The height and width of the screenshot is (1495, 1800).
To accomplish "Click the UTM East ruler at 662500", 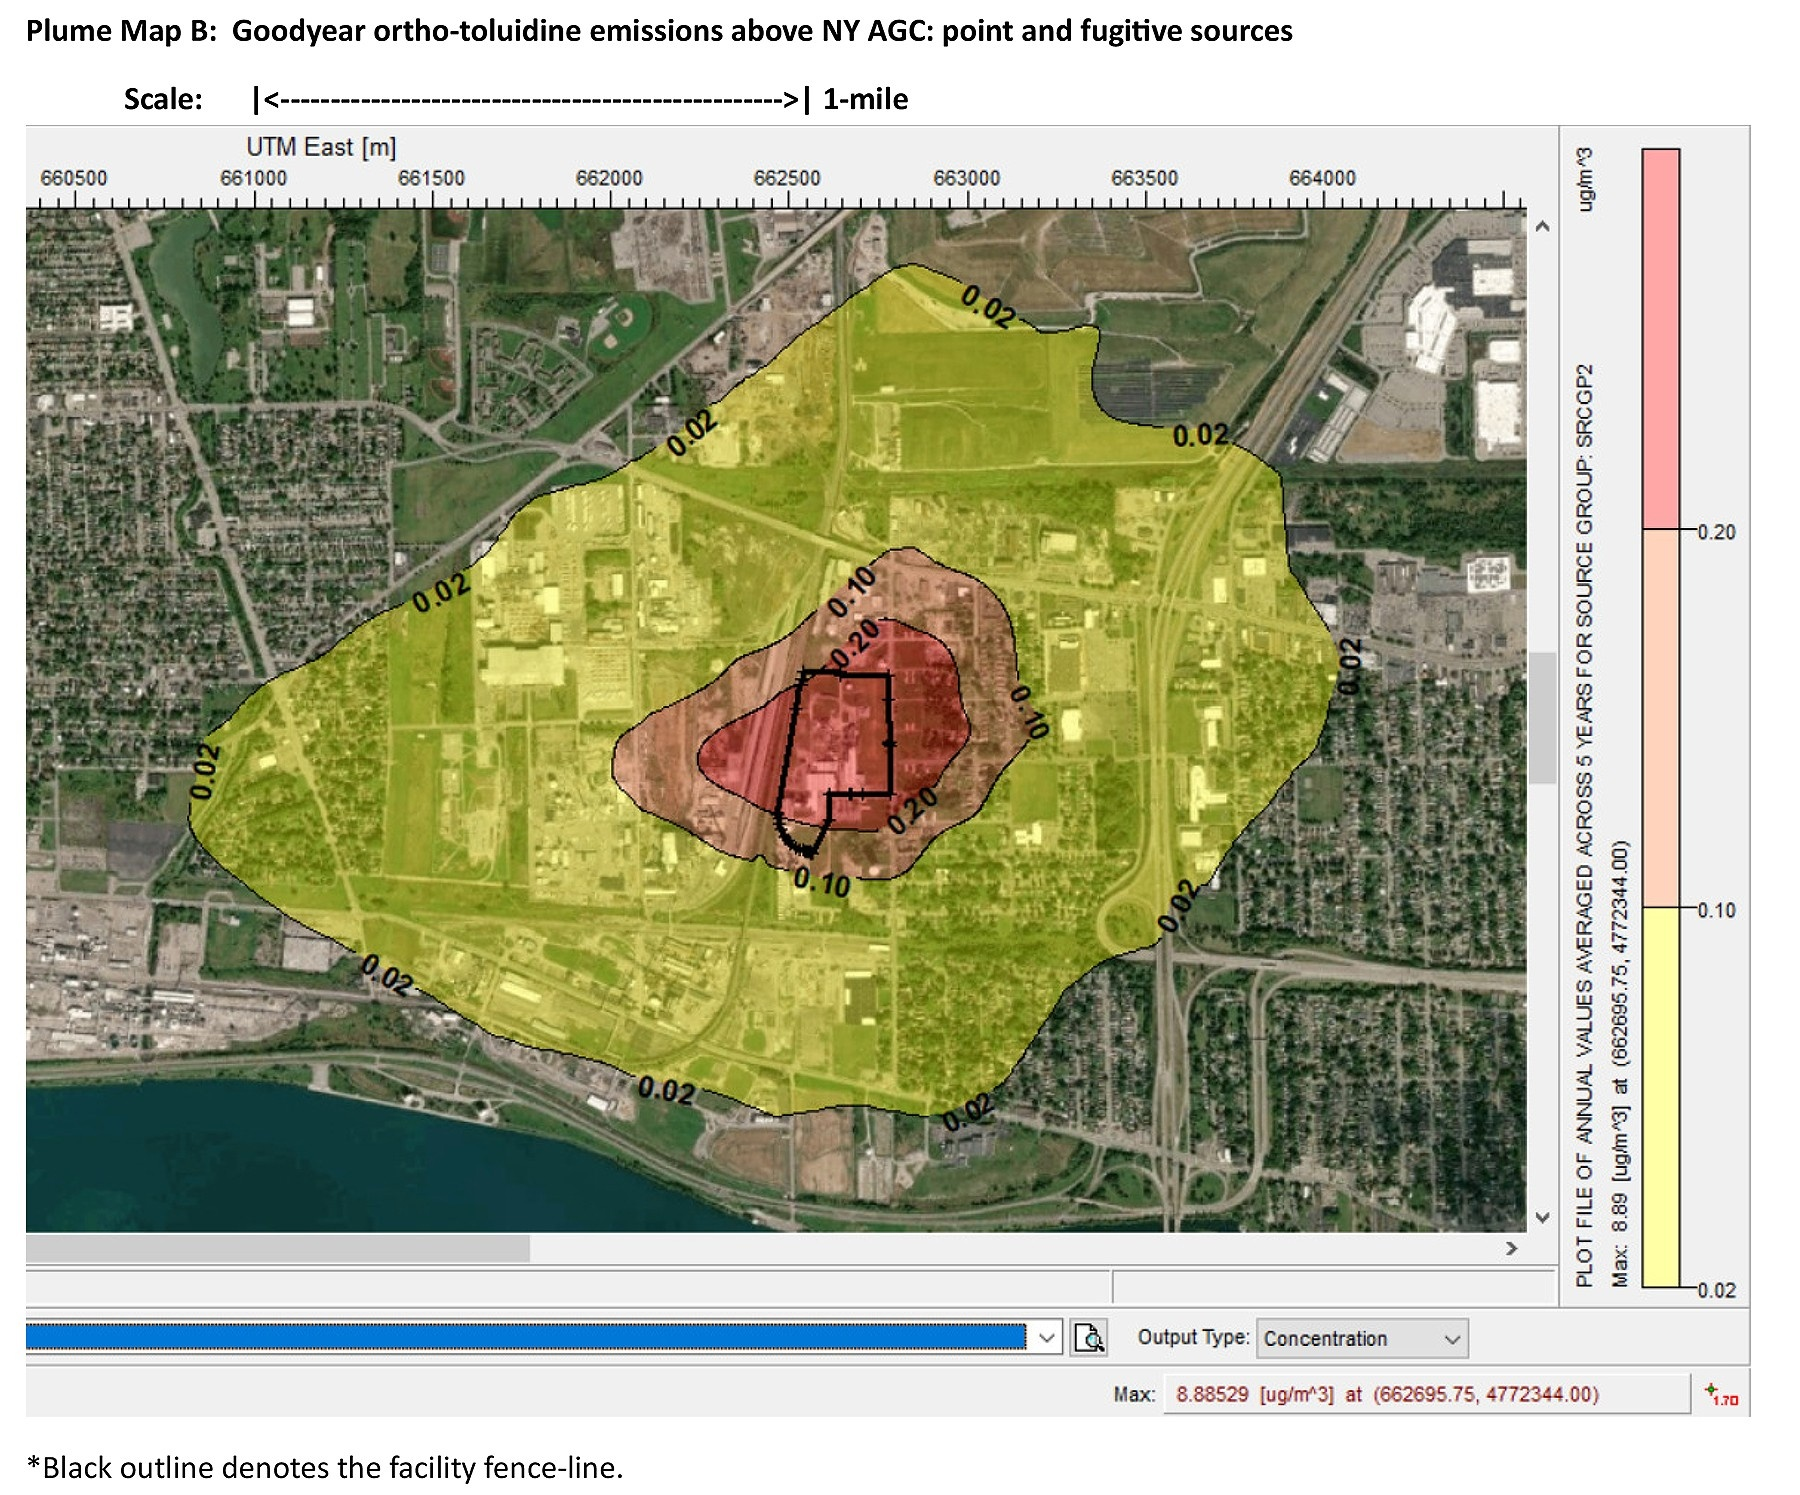I will (x=787, y=190).
